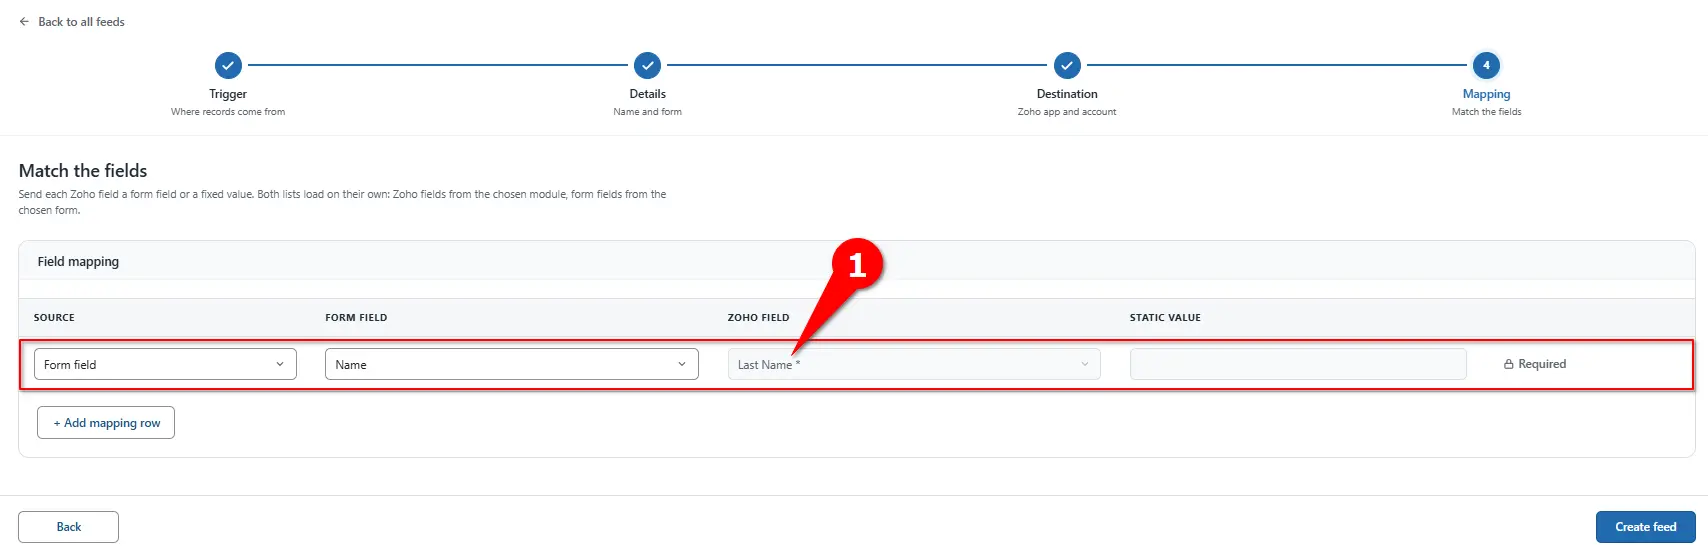Click the Trigger step label

pos(228,94)
